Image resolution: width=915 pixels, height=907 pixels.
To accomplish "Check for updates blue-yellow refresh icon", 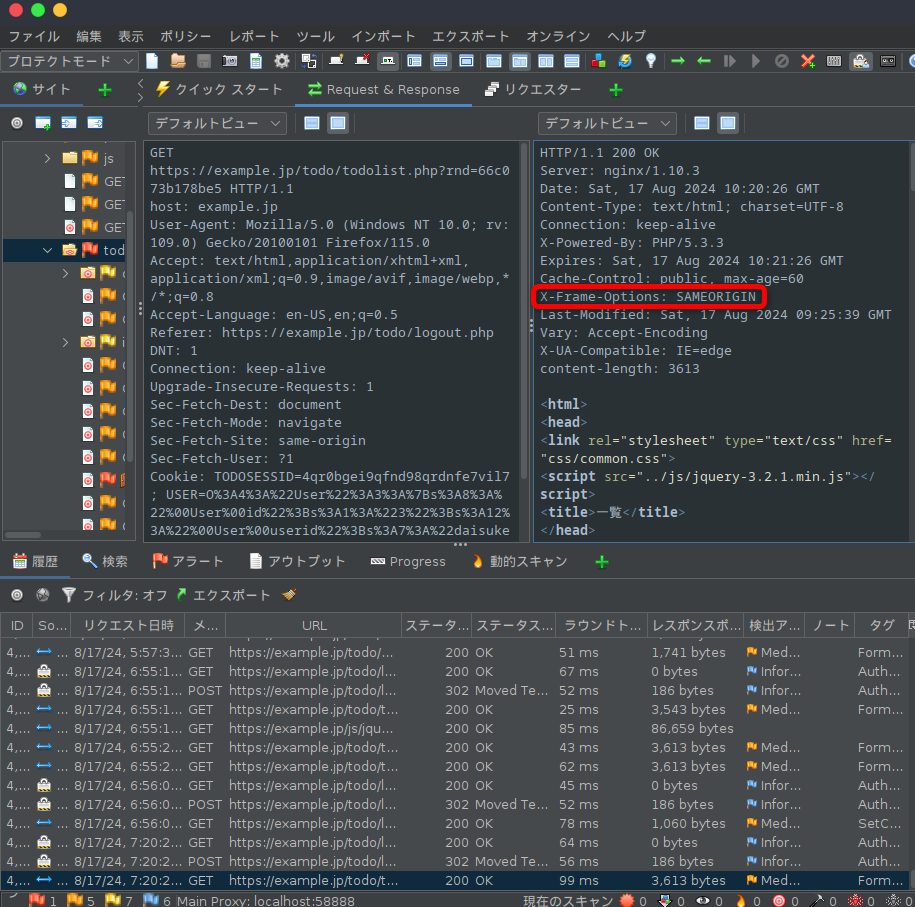I will [x=625, y=61].
